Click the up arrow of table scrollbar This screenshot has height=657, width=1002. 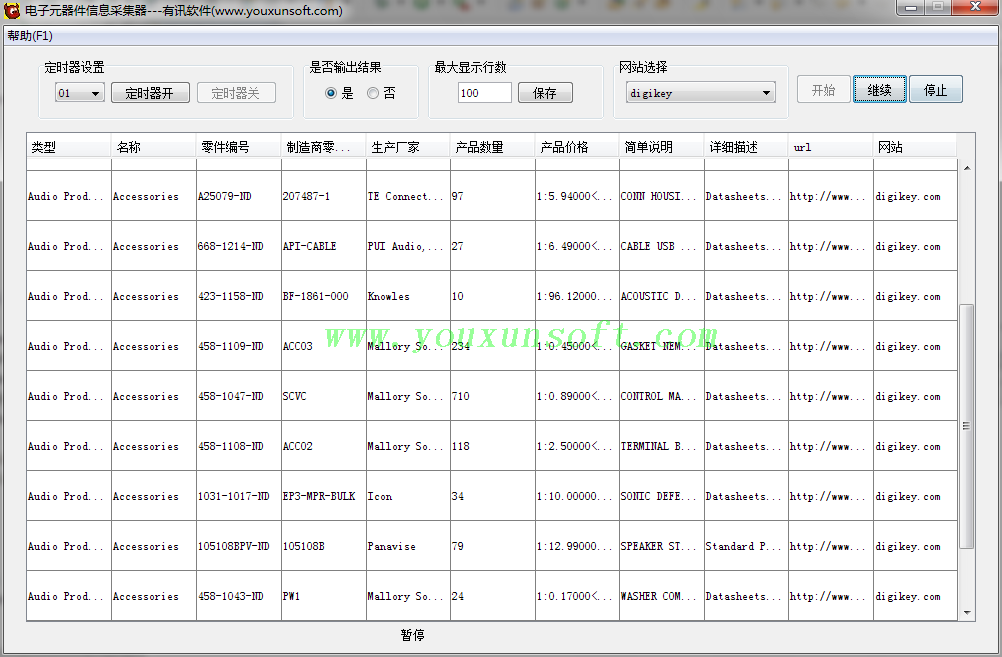click(x=967, y=168)
